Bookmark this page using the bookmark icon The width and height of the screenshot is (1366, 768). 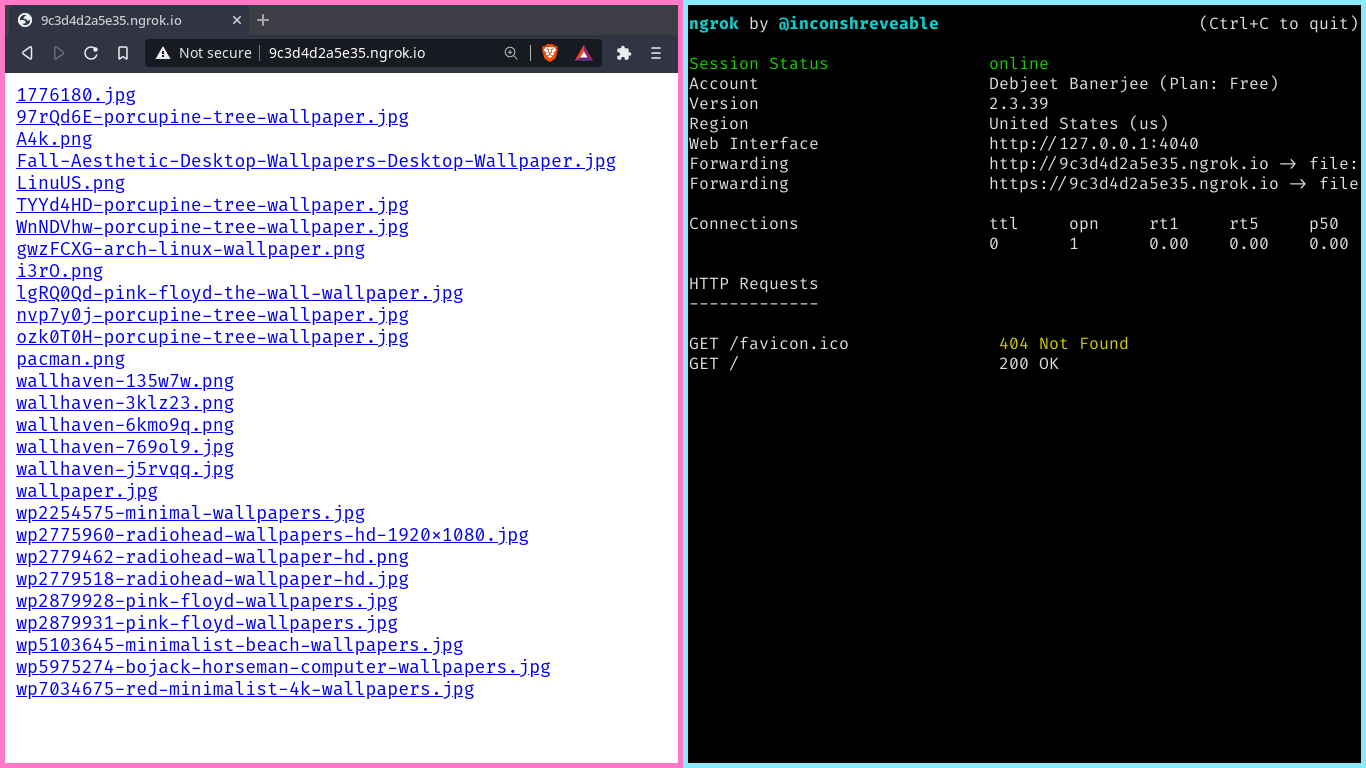click(122, 53)
